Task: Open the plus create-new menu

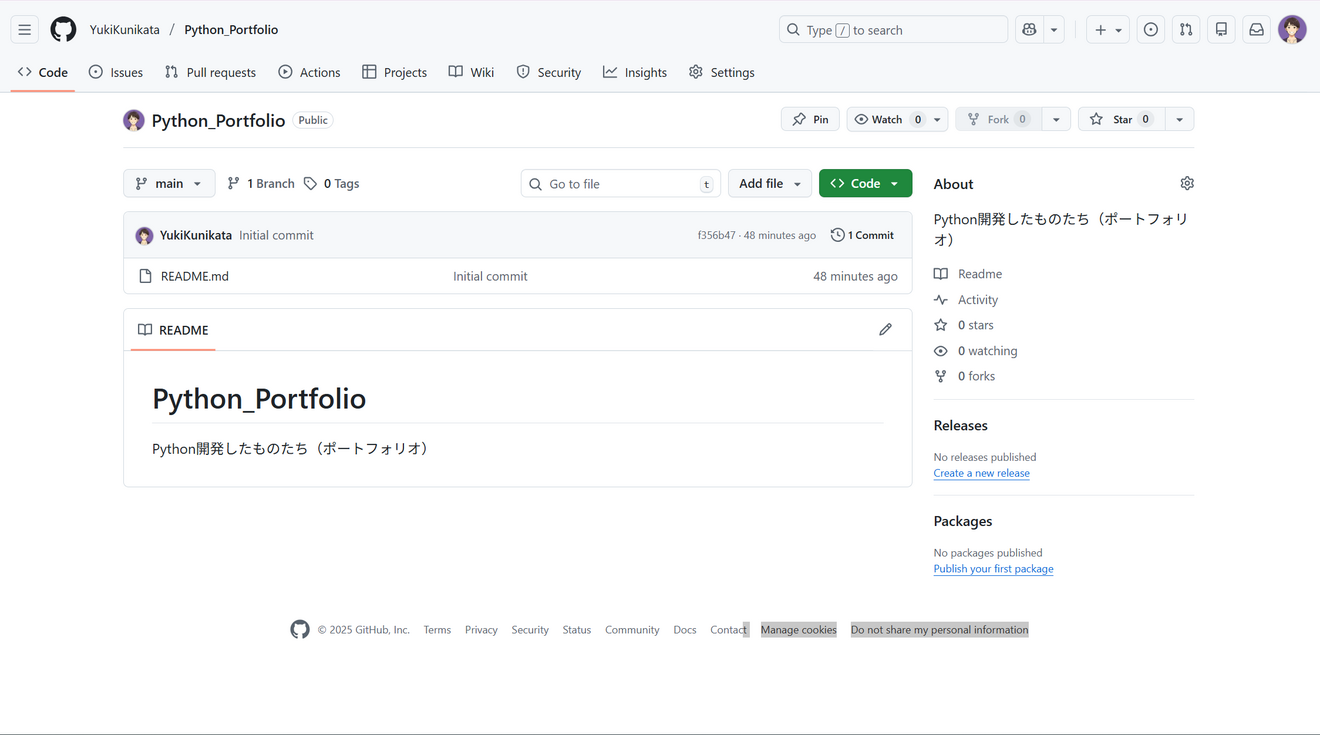Action: [x=1108, y=30]
